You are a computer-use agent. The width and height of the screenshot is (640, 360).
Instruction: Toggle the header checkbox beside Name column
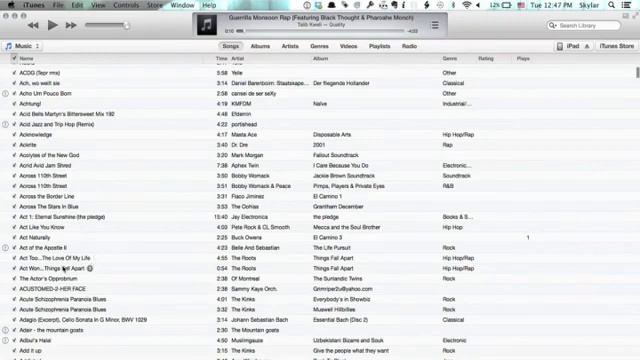(x=14, y=58)
